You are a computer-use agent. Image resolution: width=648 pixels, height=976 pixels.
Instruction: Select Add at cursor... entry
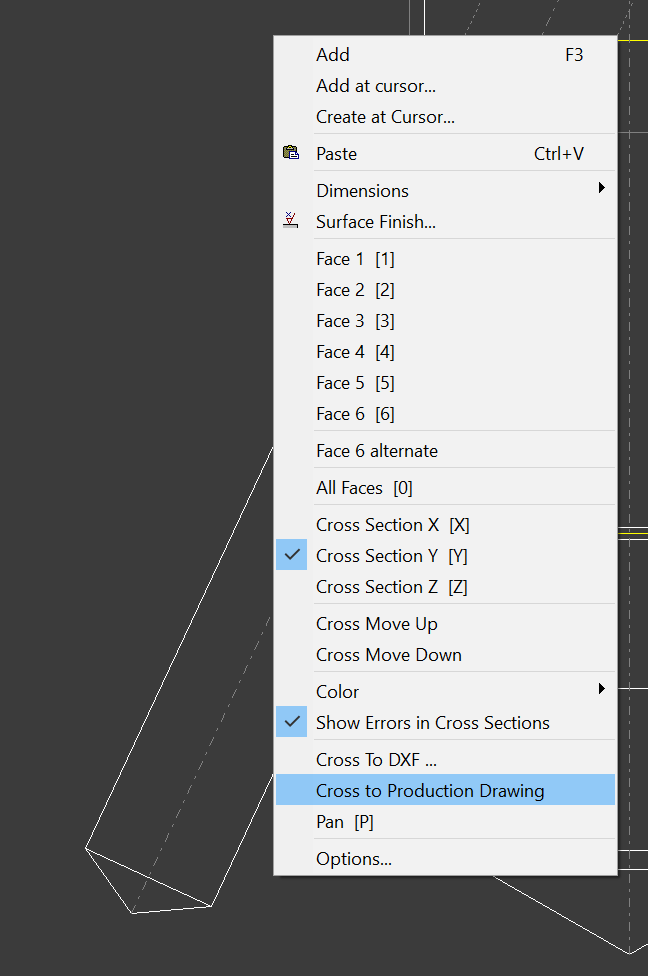[x=445, y=86]
